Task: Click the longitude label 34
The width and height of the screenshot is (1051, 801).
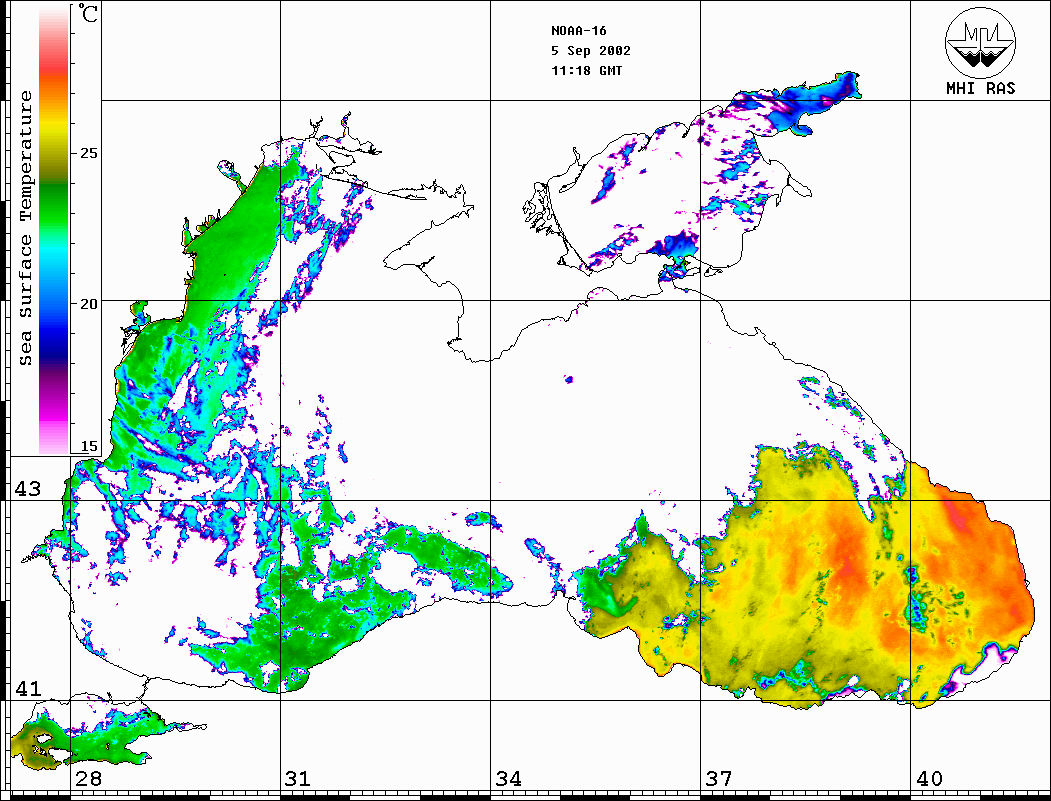Action: coord(508,779)
